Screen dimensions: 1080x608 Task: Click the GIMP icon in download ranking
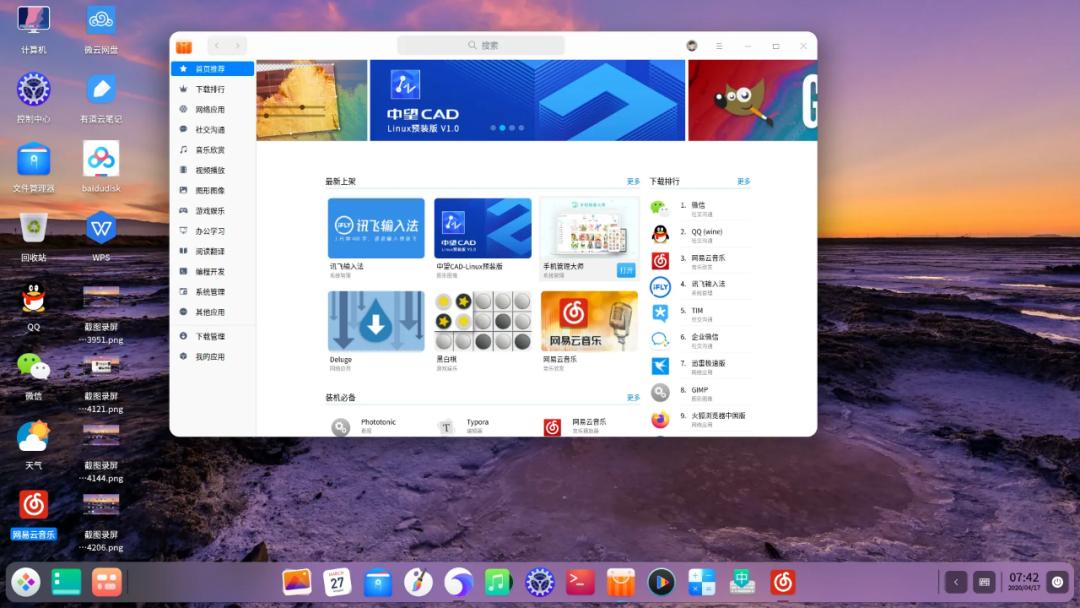658,392
